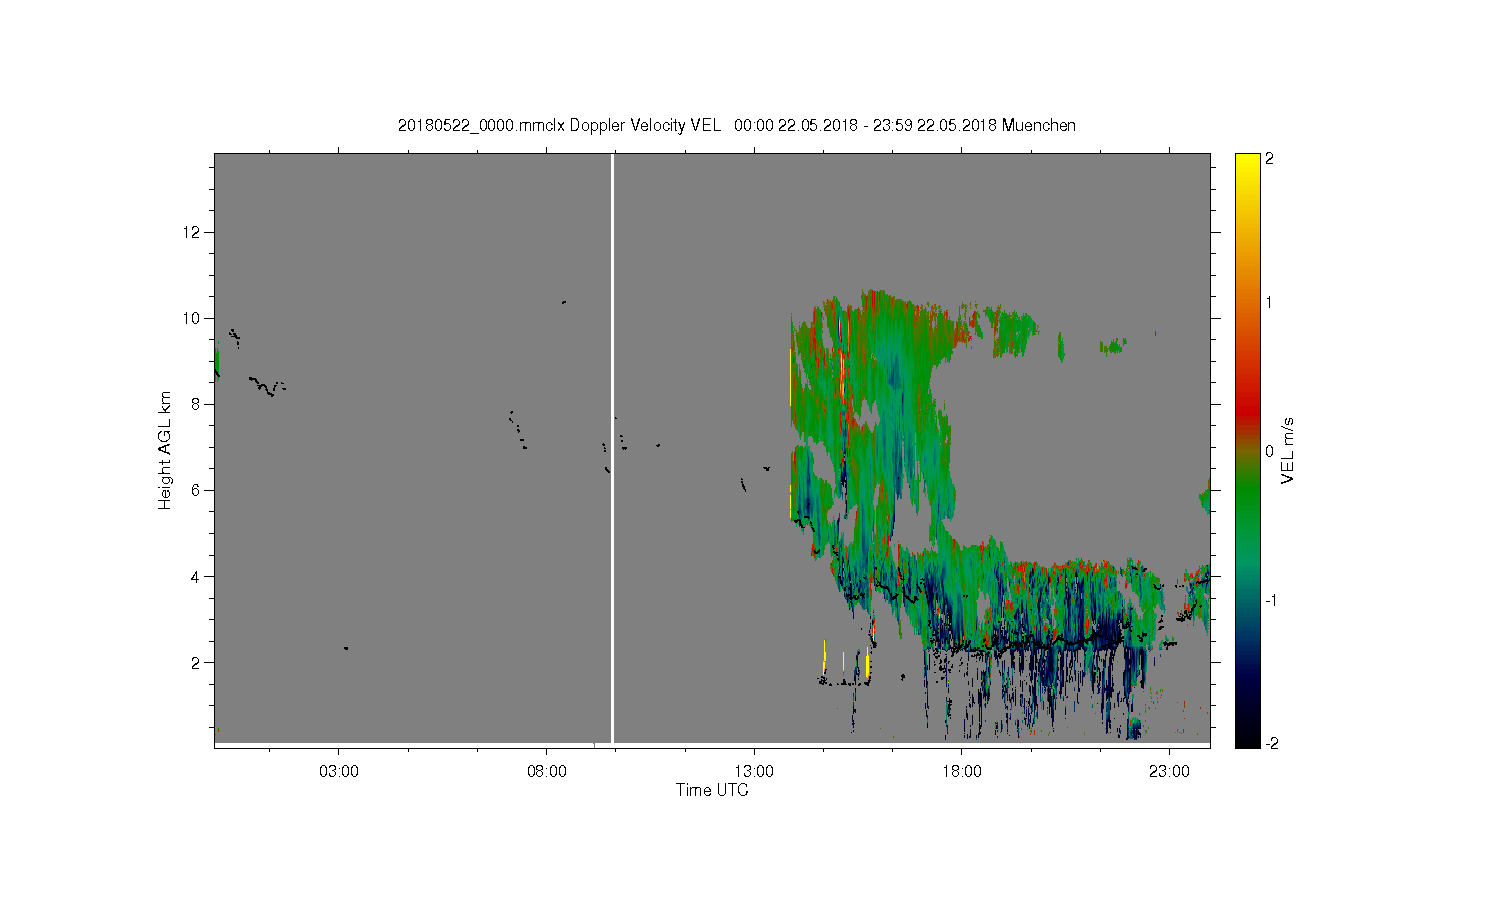Image resolution: width=1500 pixels, height=900 pixels.
Task: Click the colorbar value label 0
Action: coord(1269,451)
